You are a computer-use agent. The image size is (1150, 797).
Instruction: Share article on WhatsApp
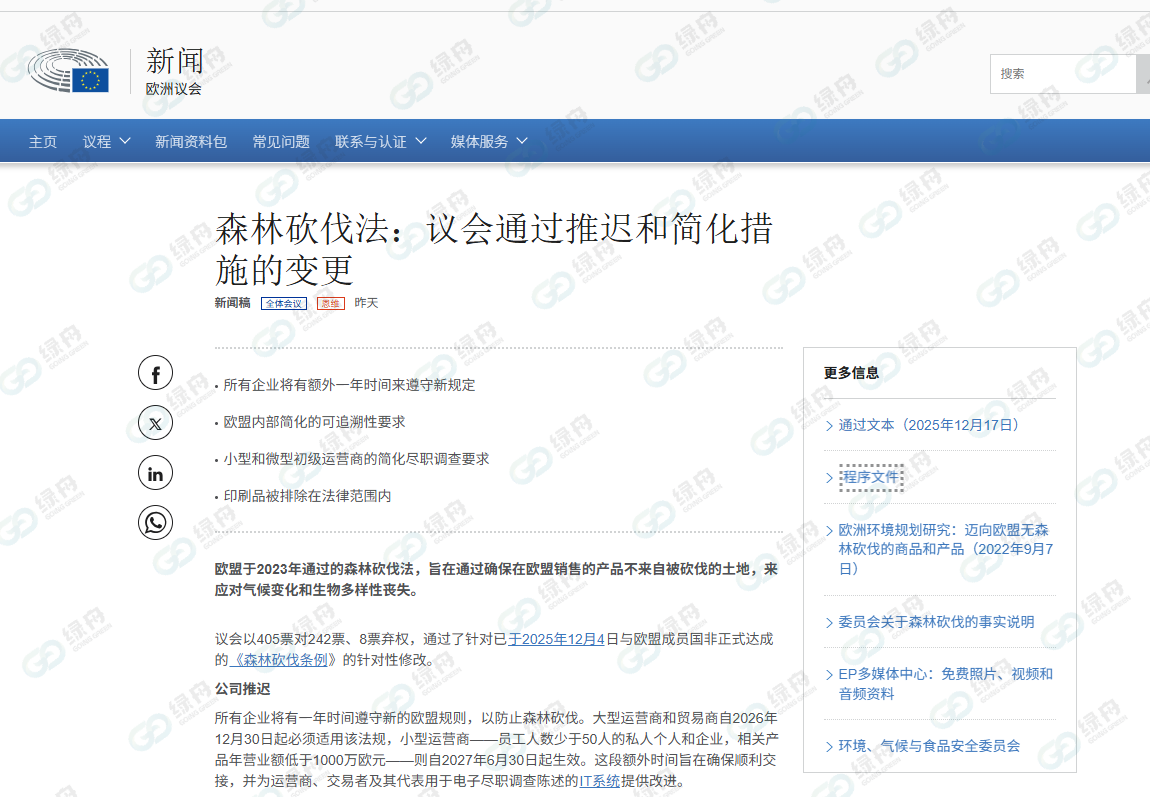(x=155, y=523)
